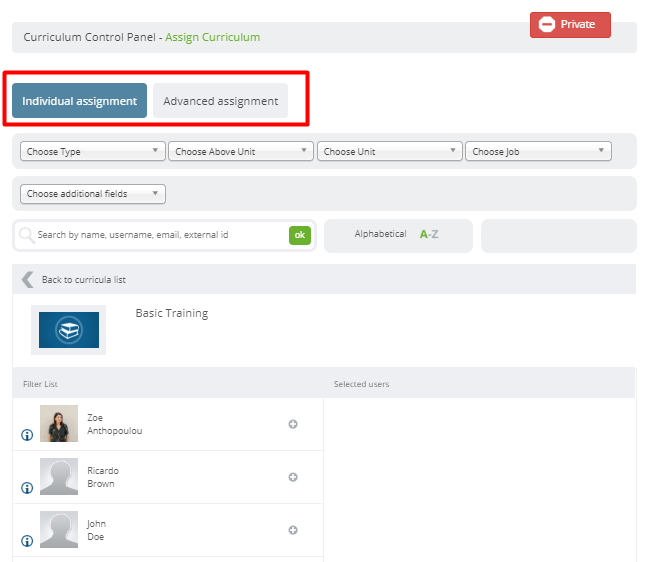The width and height of the screenshot is (648, 562).
Task: Click the red Private button
Action: (570, 25)
